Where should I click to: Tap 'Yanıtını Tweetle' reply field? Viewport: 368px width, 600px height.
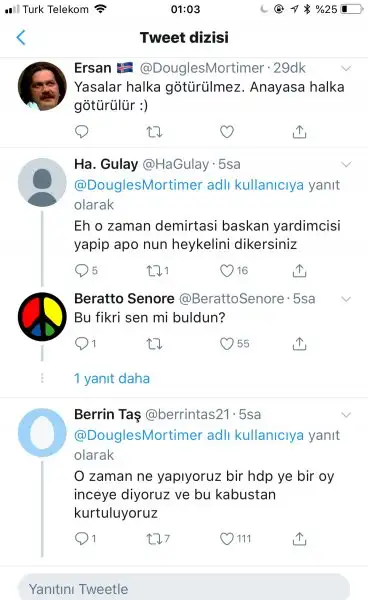(184, 588)
